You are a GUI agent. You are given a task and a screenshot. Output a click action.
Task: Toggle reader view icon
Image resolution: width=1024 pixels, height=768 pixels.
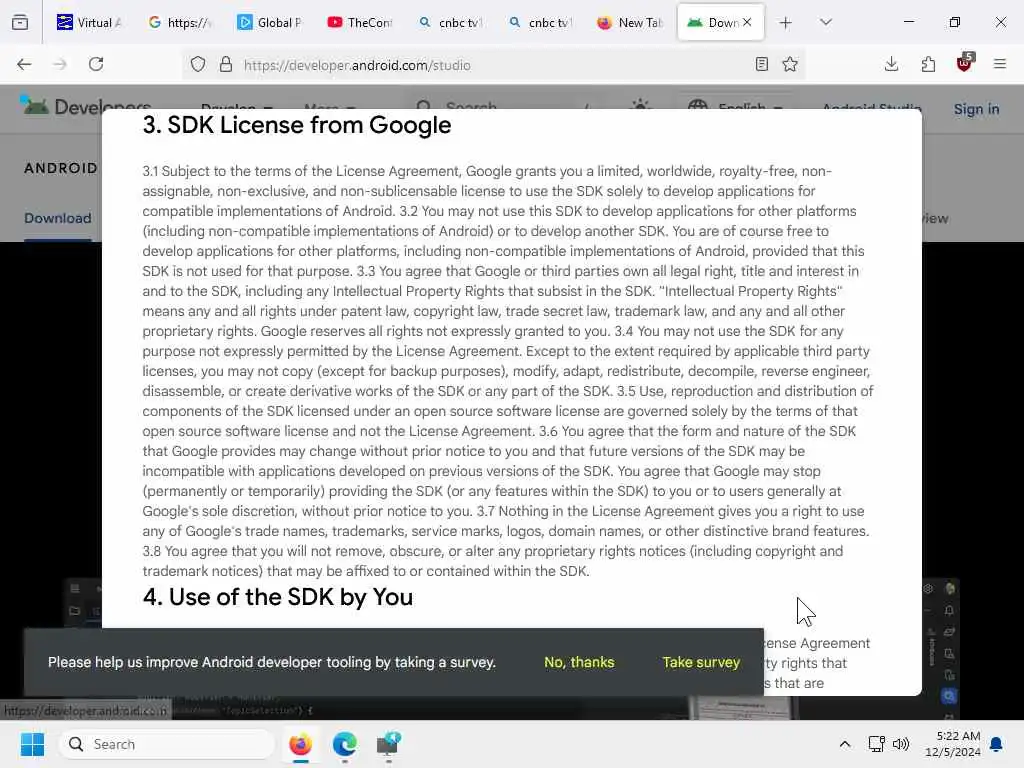tap(761, 64)
